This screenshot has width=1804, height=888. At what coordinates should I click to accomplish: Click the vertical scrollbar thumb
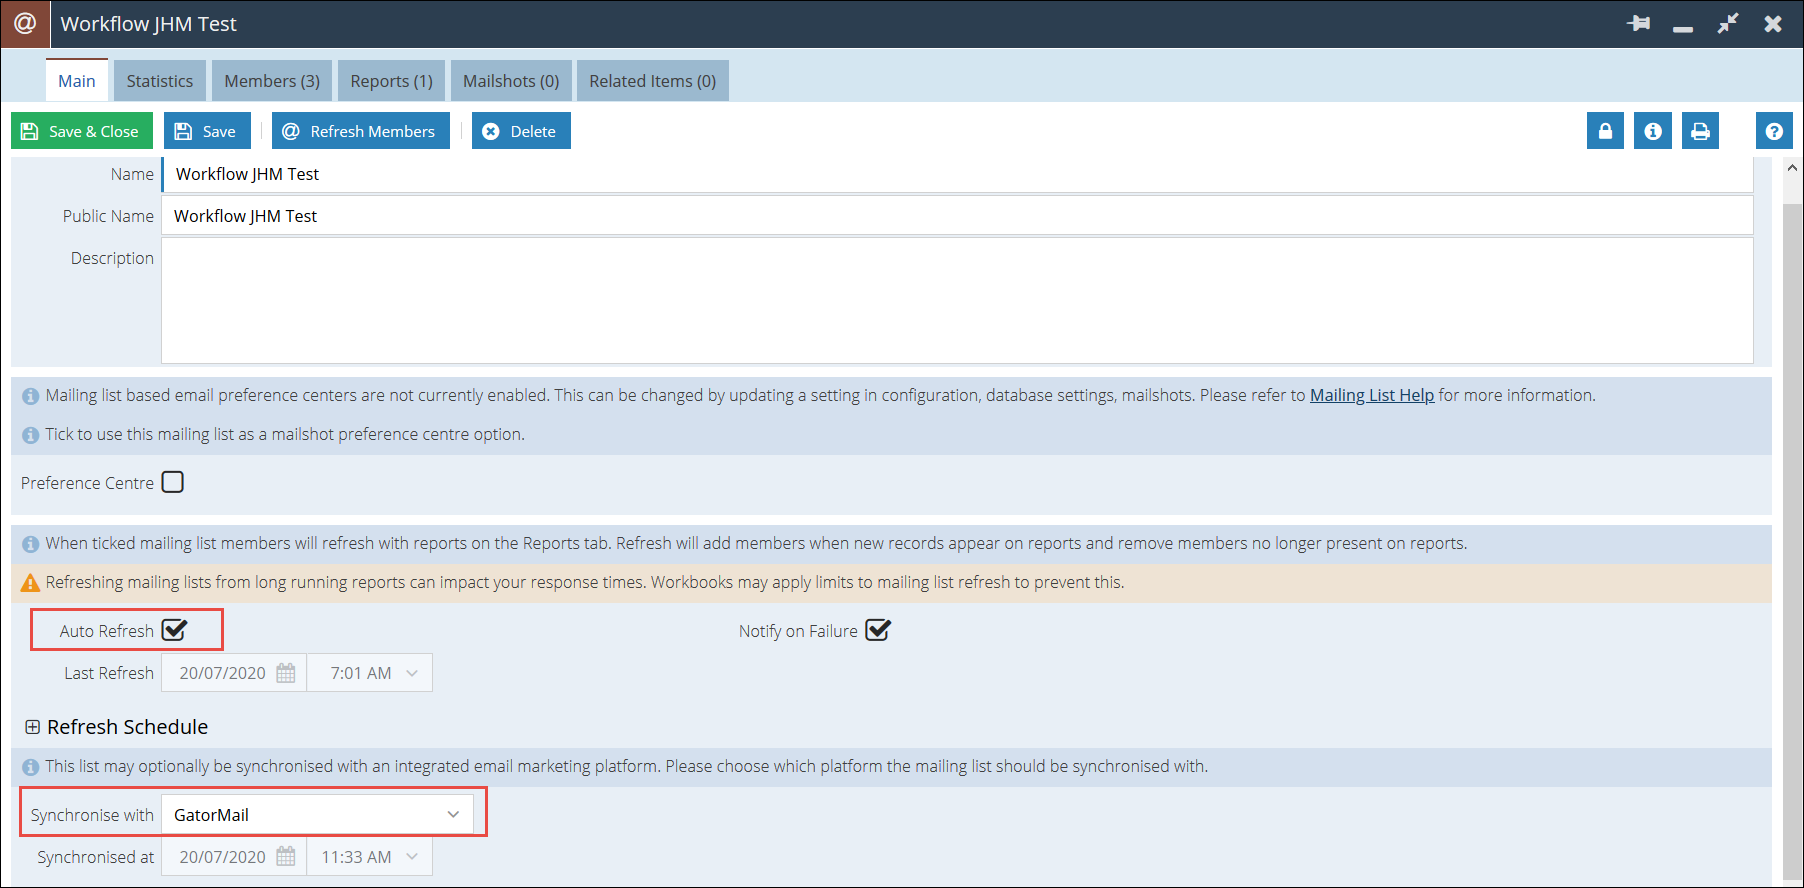click(1792, 540)
